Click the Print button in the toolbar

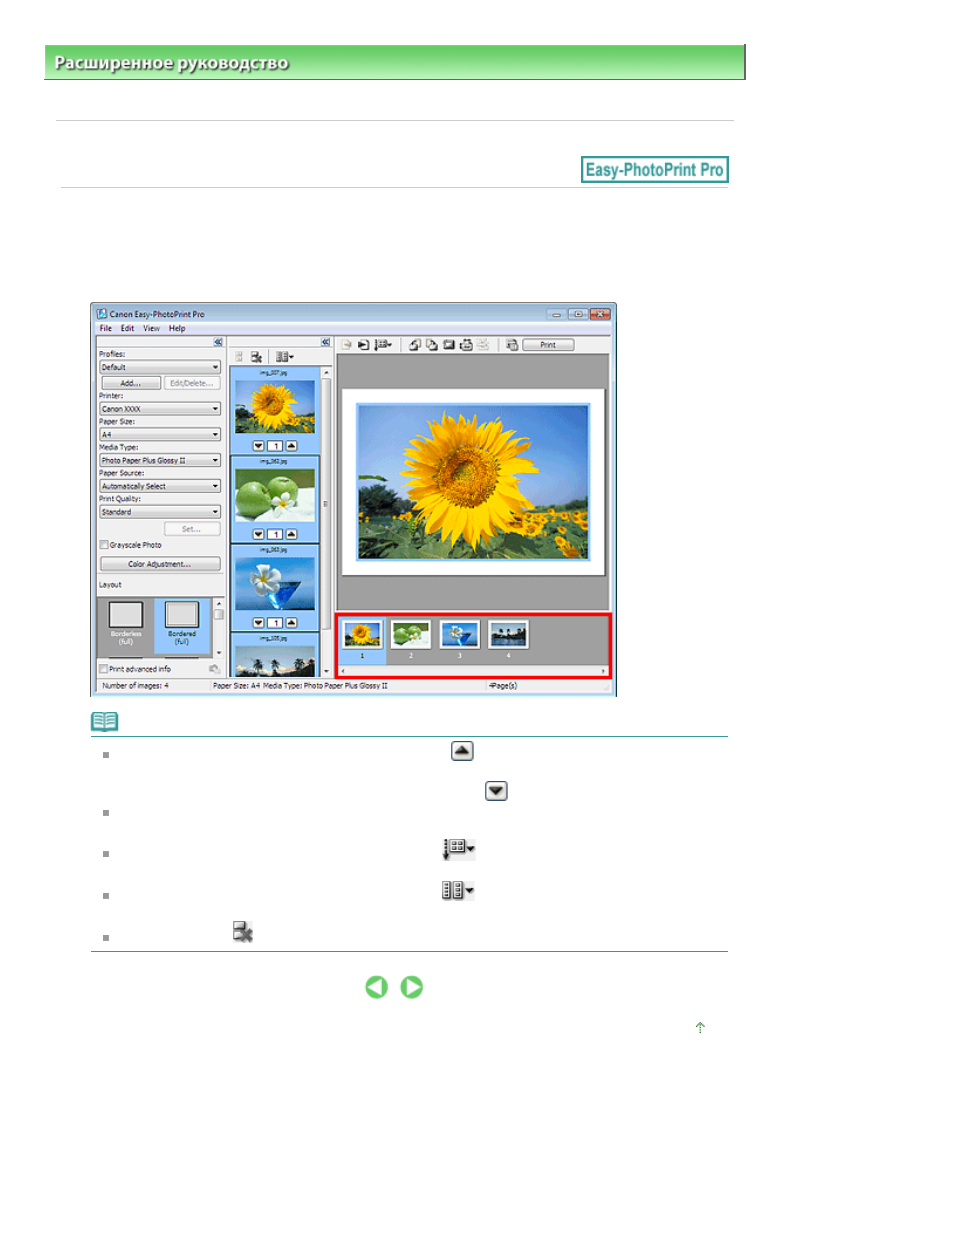click(548, 345)
